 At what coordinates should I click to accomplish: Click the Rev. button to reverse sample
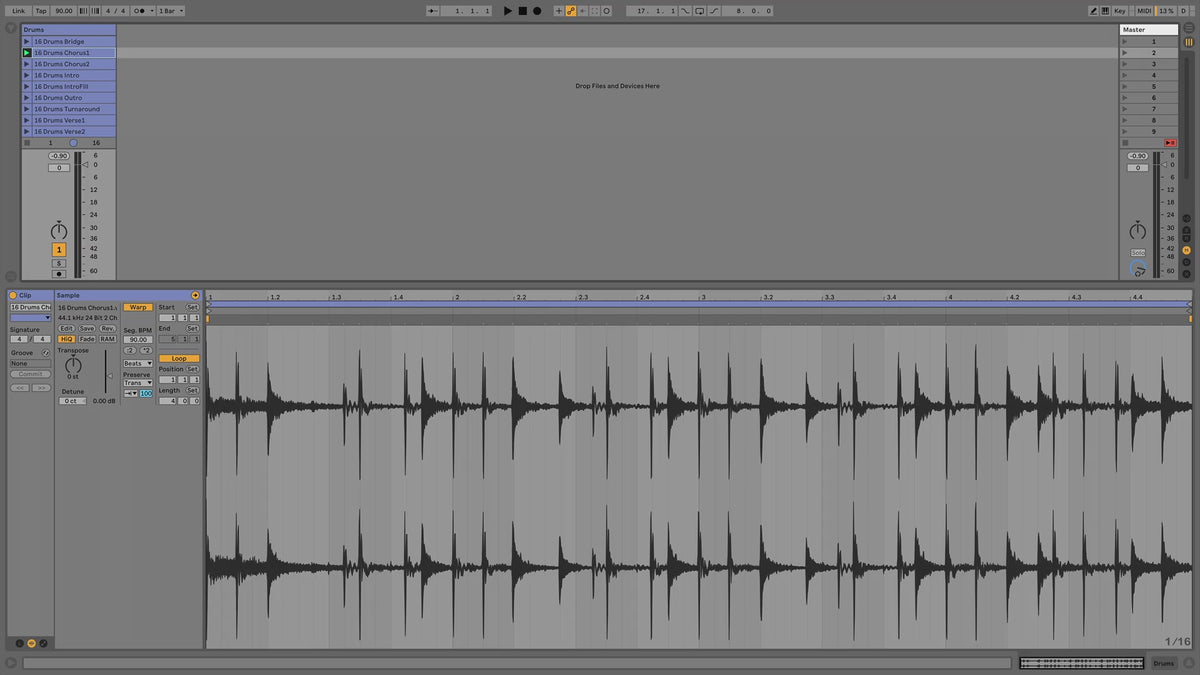pos(108,328)
